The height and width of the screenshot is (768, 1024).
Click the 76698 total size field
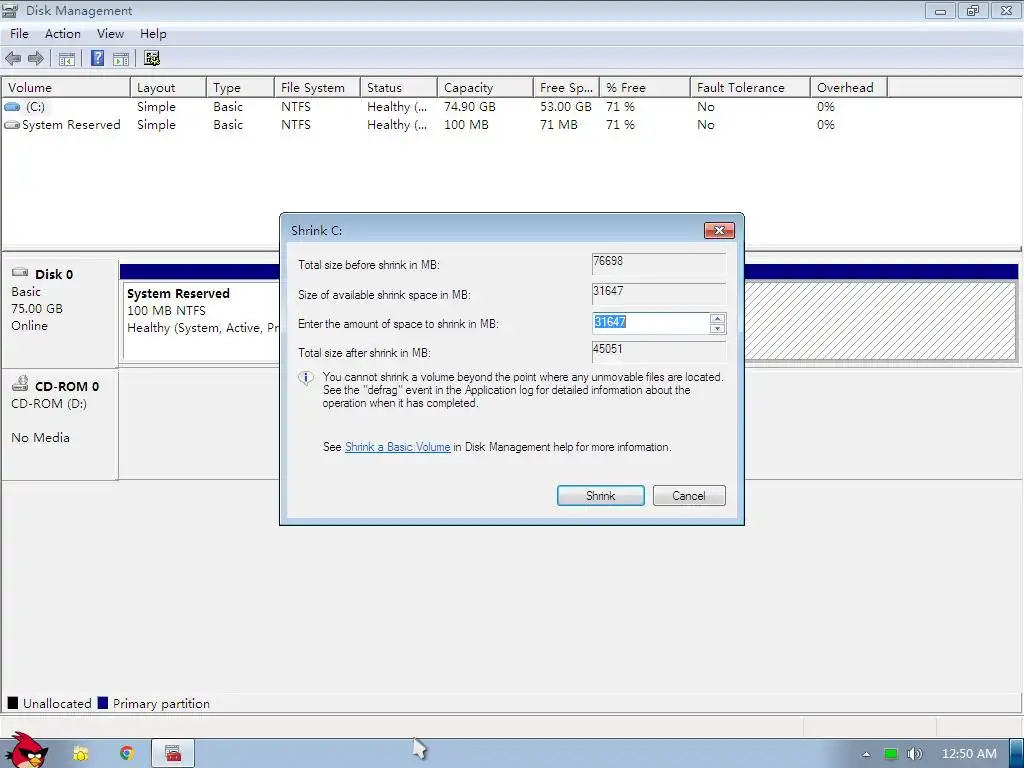pos(659,262)
